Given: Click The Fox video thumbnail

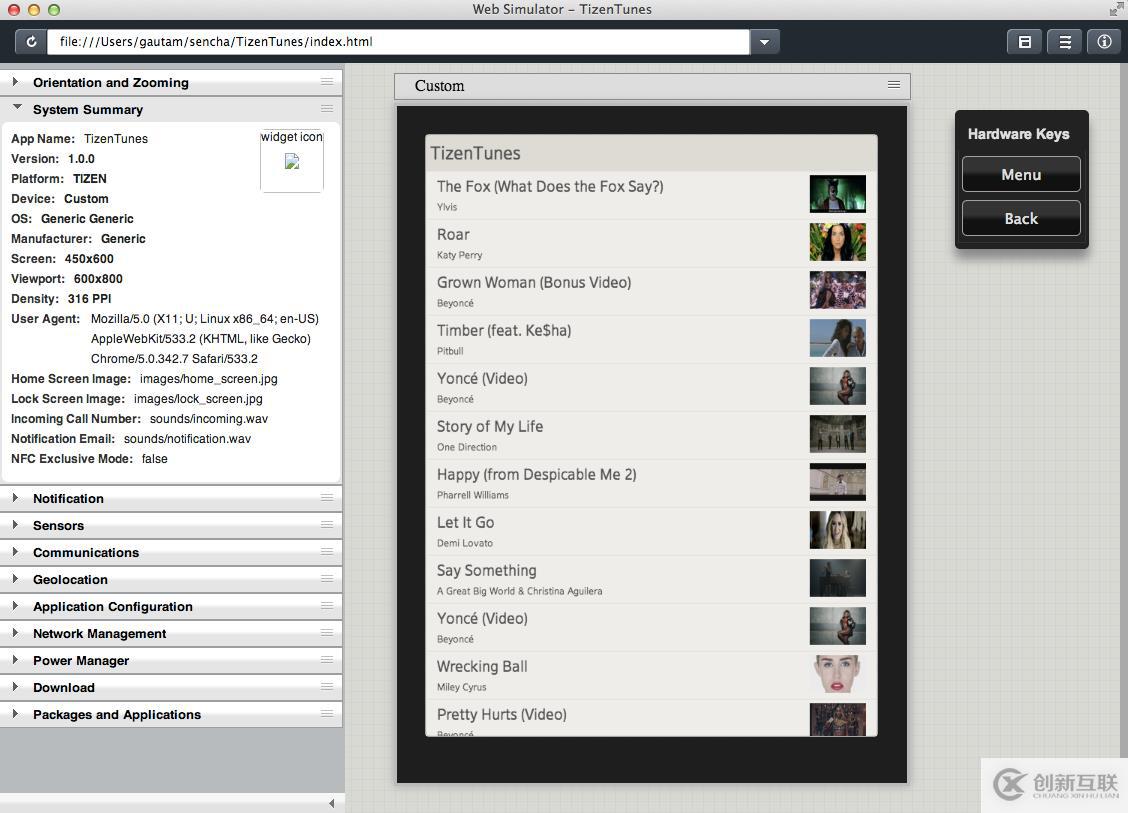Looking at the screenshot, I should pos(837,194).
